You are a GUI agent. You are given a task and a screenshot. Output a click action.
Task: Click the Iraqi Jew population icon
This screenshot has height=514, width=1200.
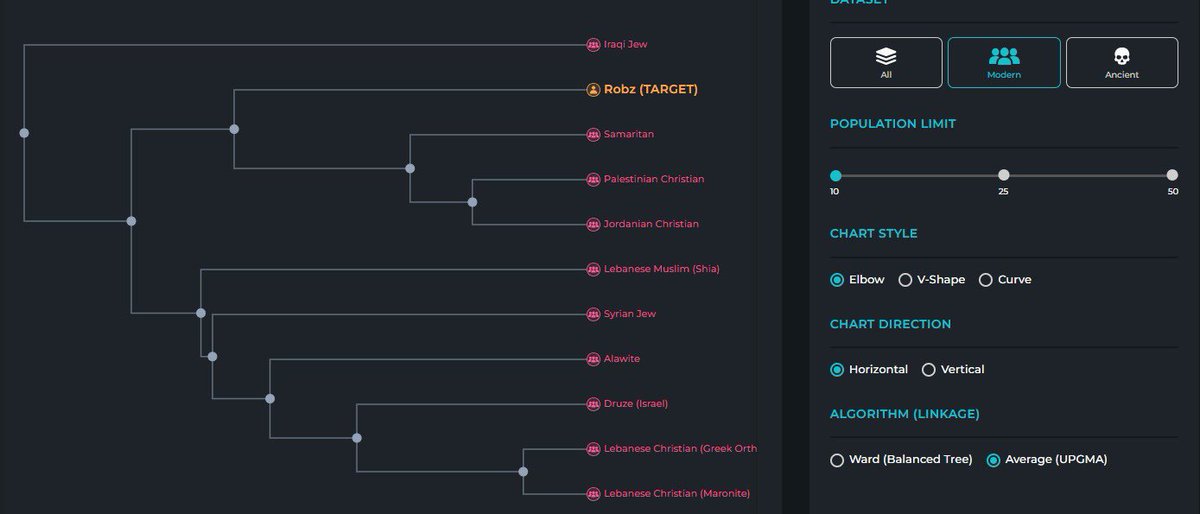click(593, 44)
